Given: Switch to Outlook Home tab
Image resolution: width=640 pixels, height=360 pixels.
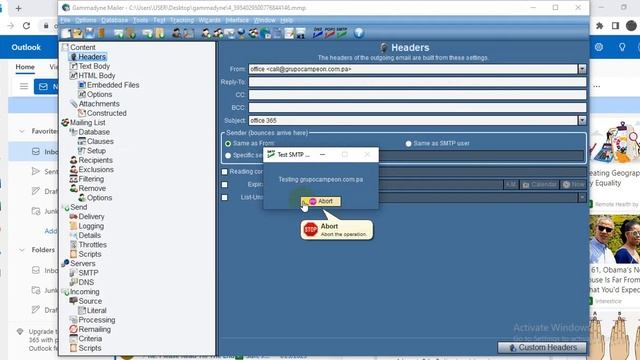Looking at the screenshot, I should [x=25, y=67].
